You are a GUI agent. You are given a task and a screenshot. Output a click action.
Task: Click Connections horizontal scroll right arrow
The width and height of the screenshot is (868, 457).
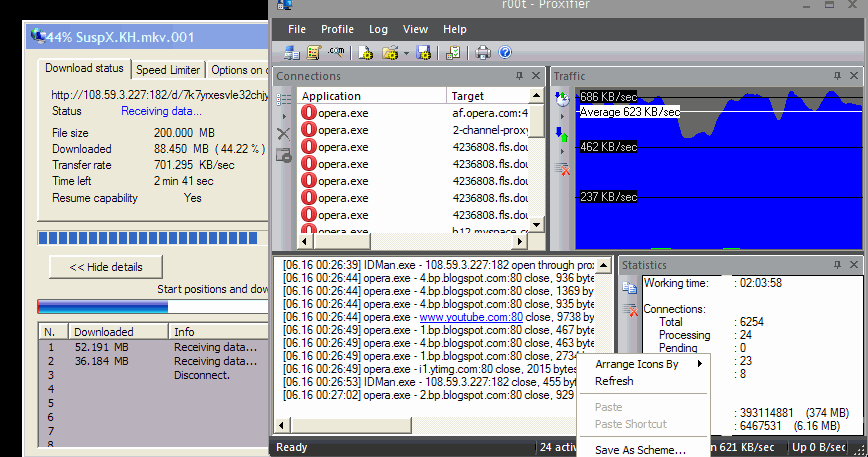[519, 241]
